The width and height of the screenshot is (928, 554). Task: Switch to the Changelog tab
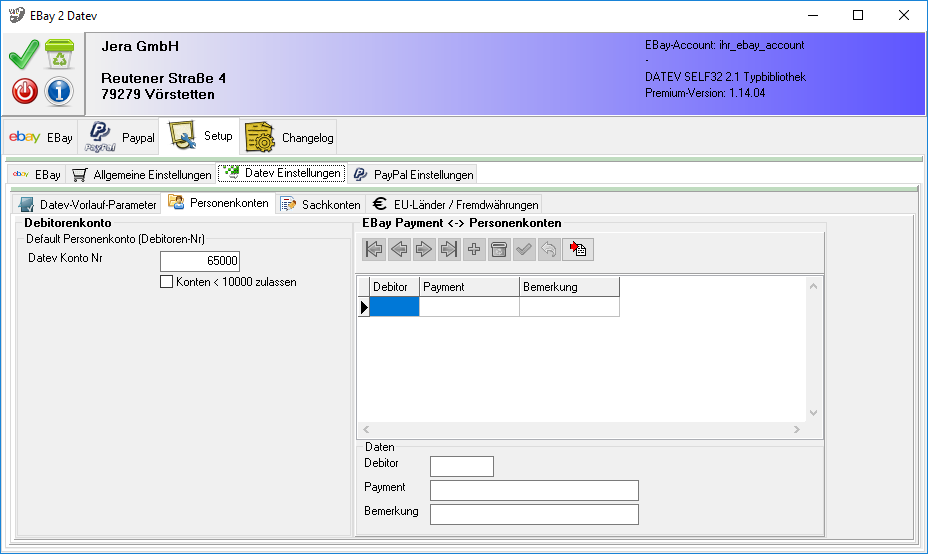click(290, 137)
